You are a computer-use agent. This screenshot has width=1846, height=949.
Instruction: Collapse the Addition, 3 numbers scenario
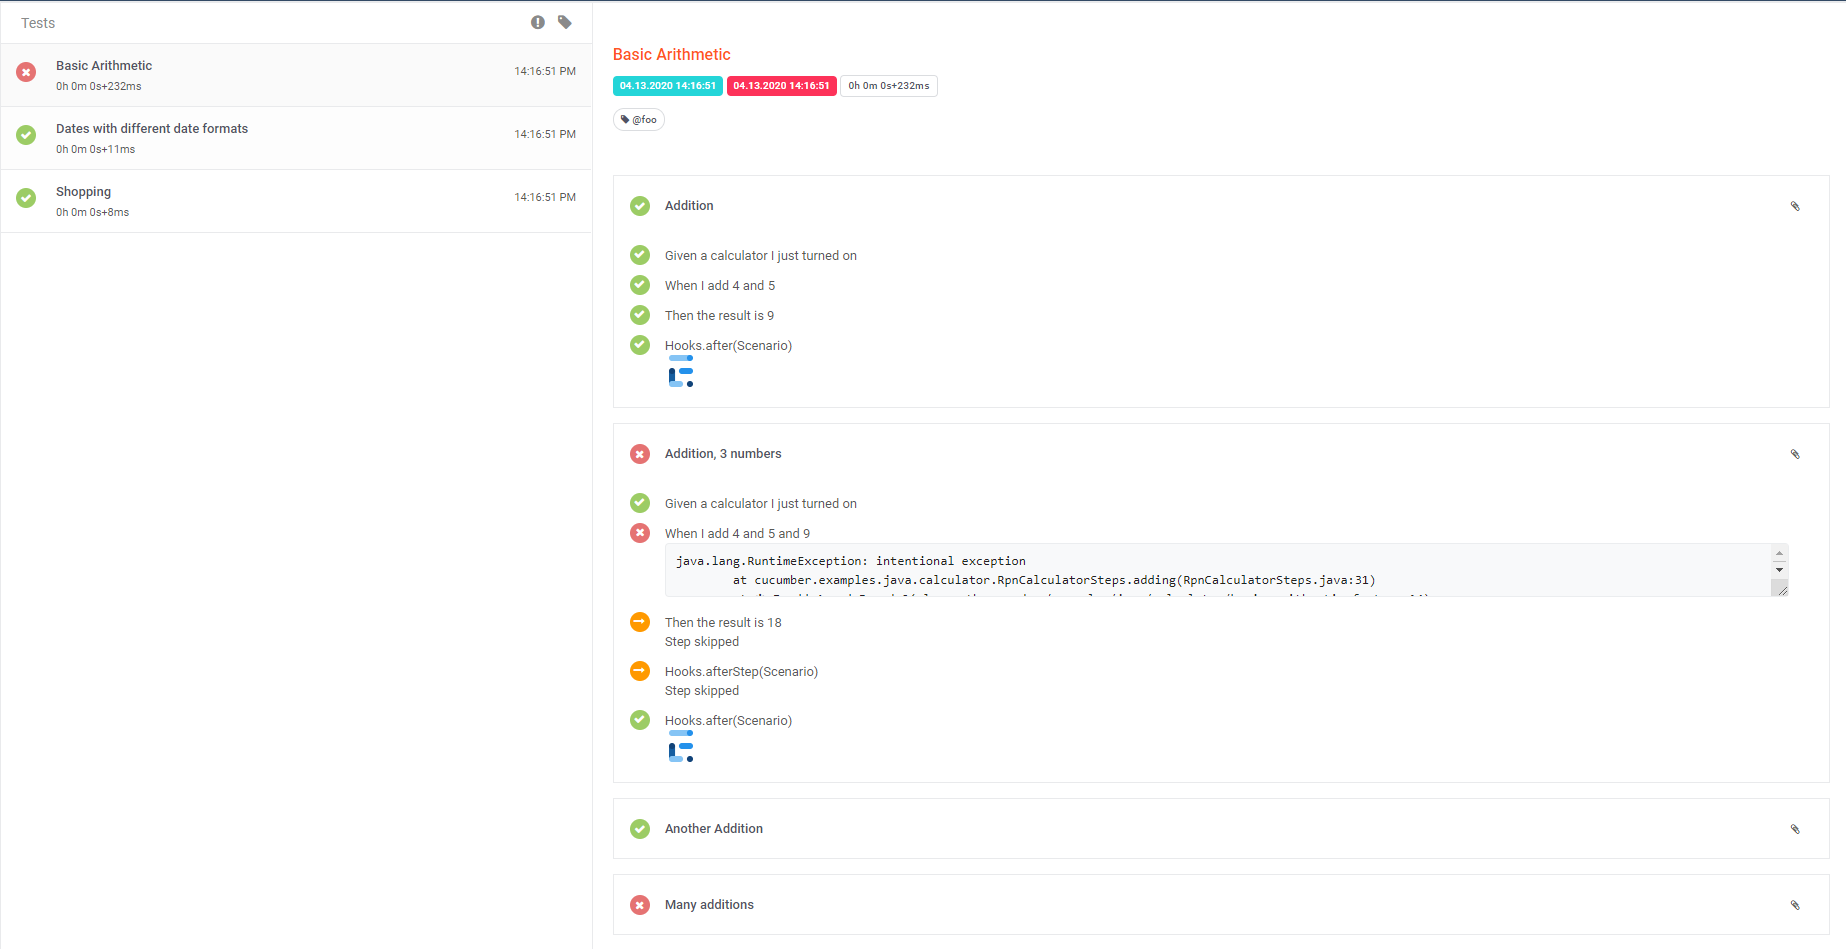tap(723, 453)
